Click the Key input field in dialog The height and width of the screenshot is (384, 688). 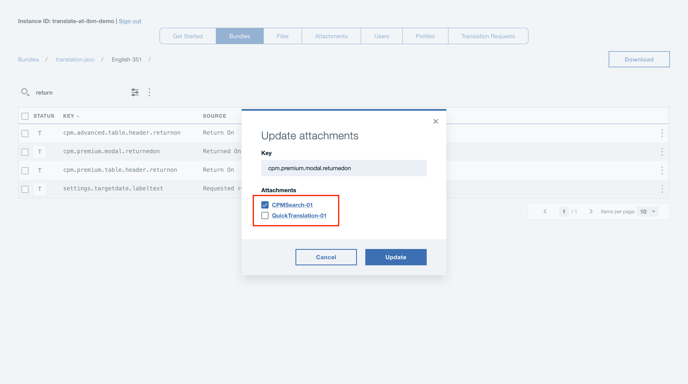(344, 168)
